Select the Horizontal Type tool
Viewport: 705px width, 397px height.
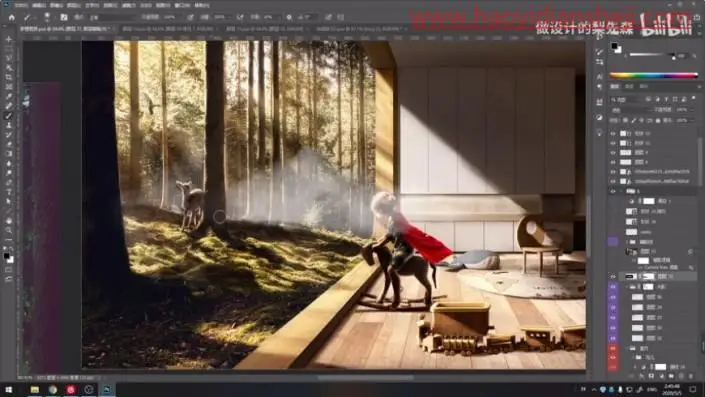click(9, 192)
